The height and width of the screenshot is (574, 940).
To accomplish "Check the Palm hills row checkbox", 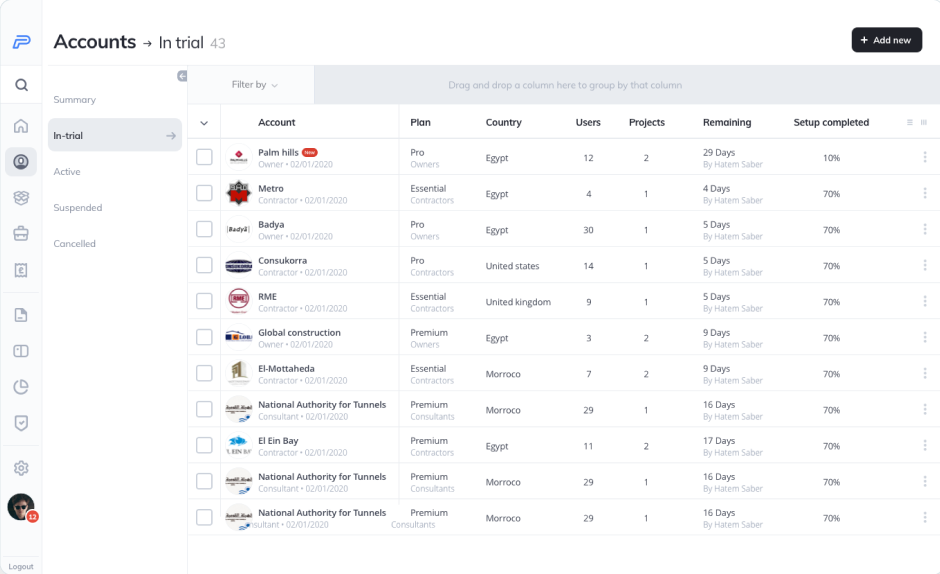I will coord(204,157).
